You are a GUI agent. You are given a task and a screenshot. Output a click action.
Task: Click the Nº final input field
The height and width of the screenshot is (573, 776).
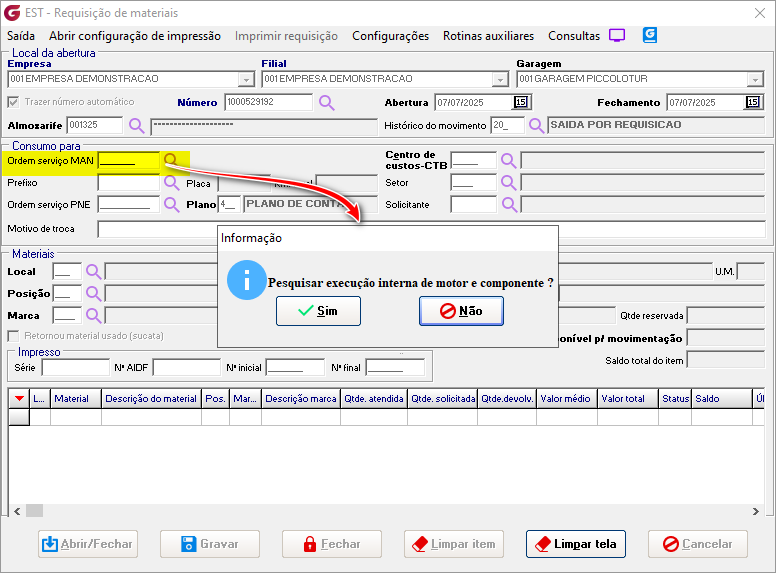(x=395, y=368)
